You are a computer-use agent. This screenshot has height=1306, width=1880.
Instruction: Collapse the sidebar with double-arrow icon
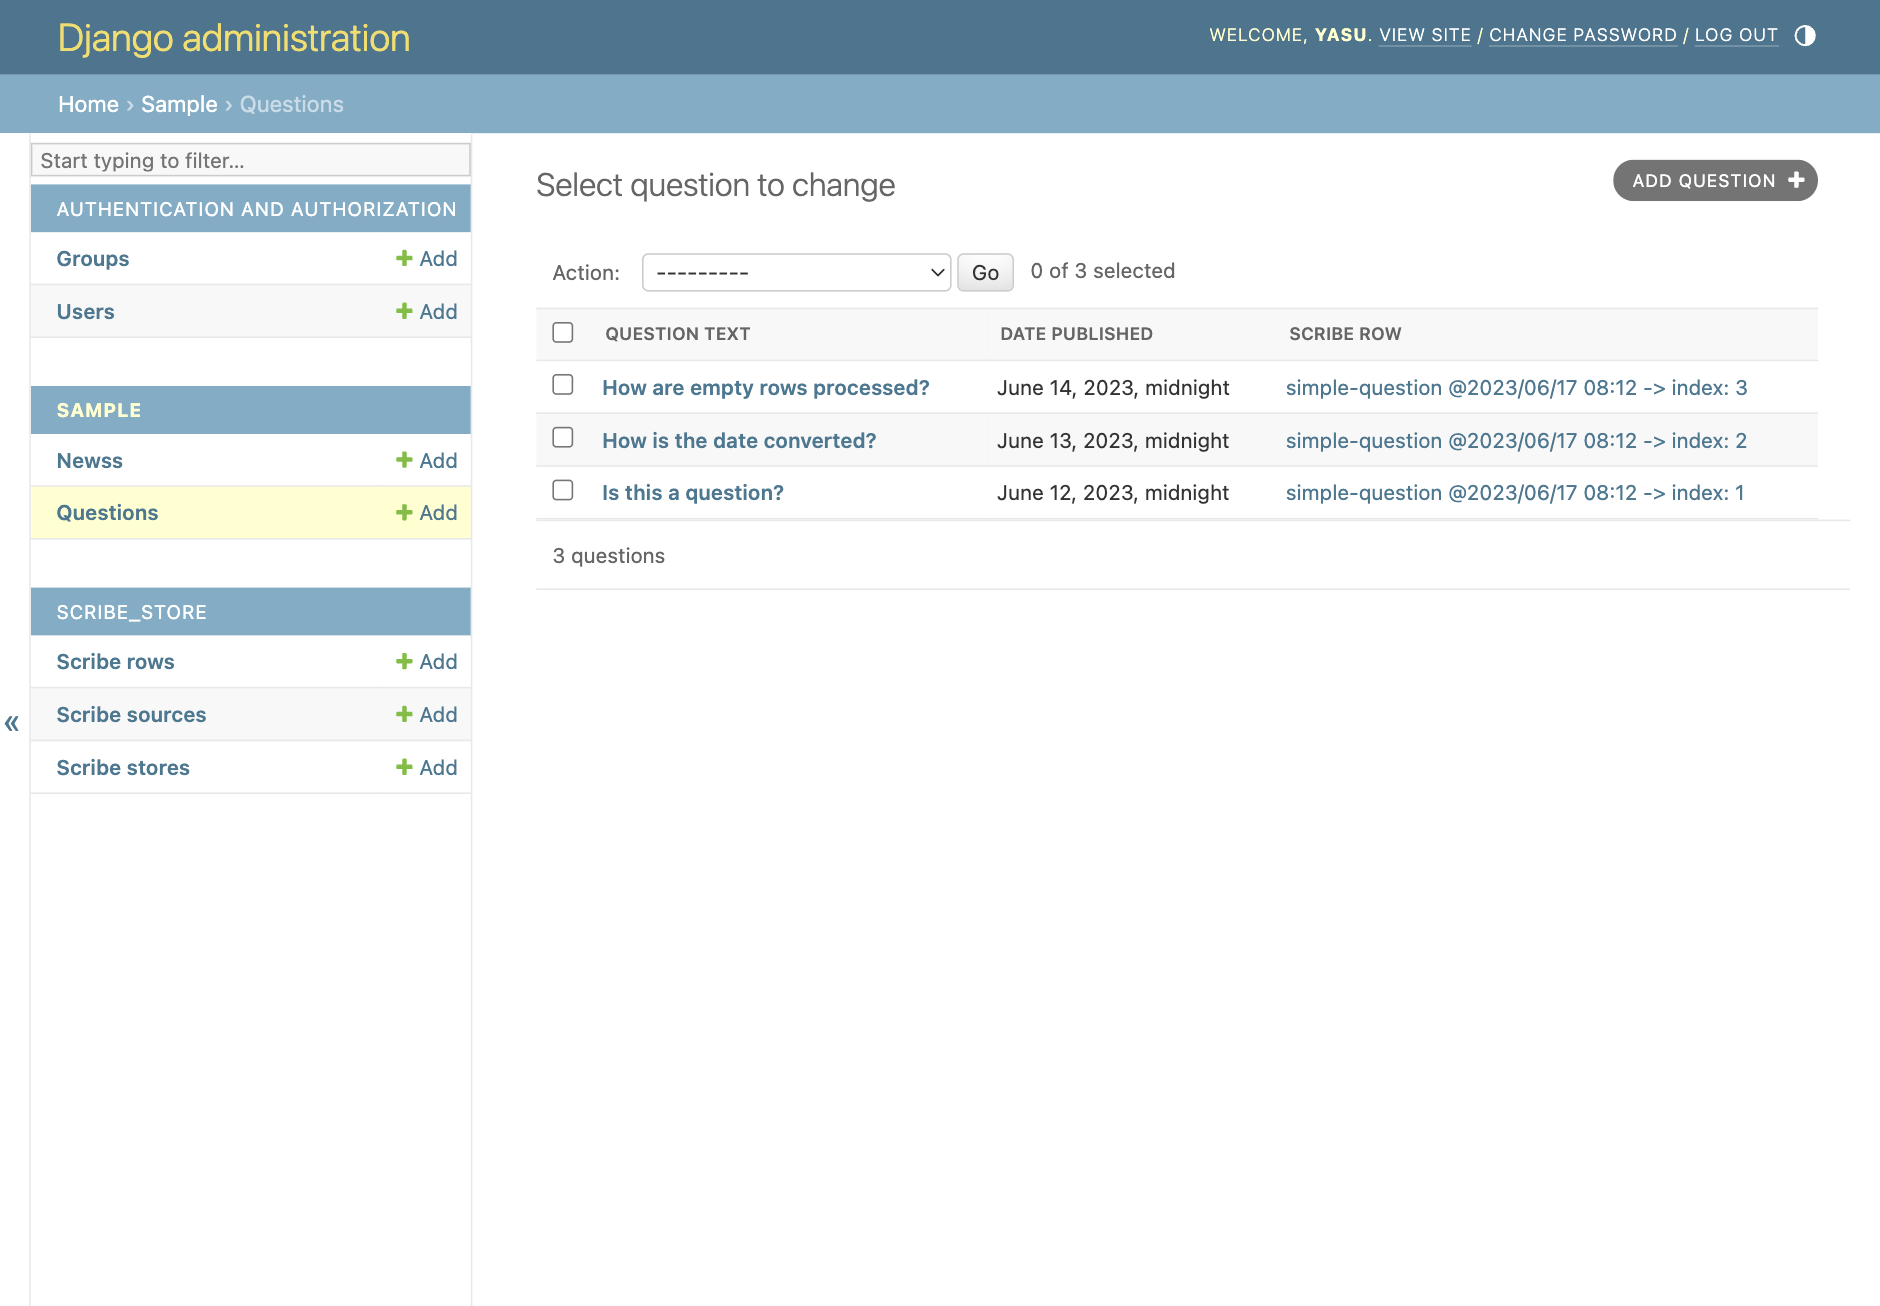point(12,723)
